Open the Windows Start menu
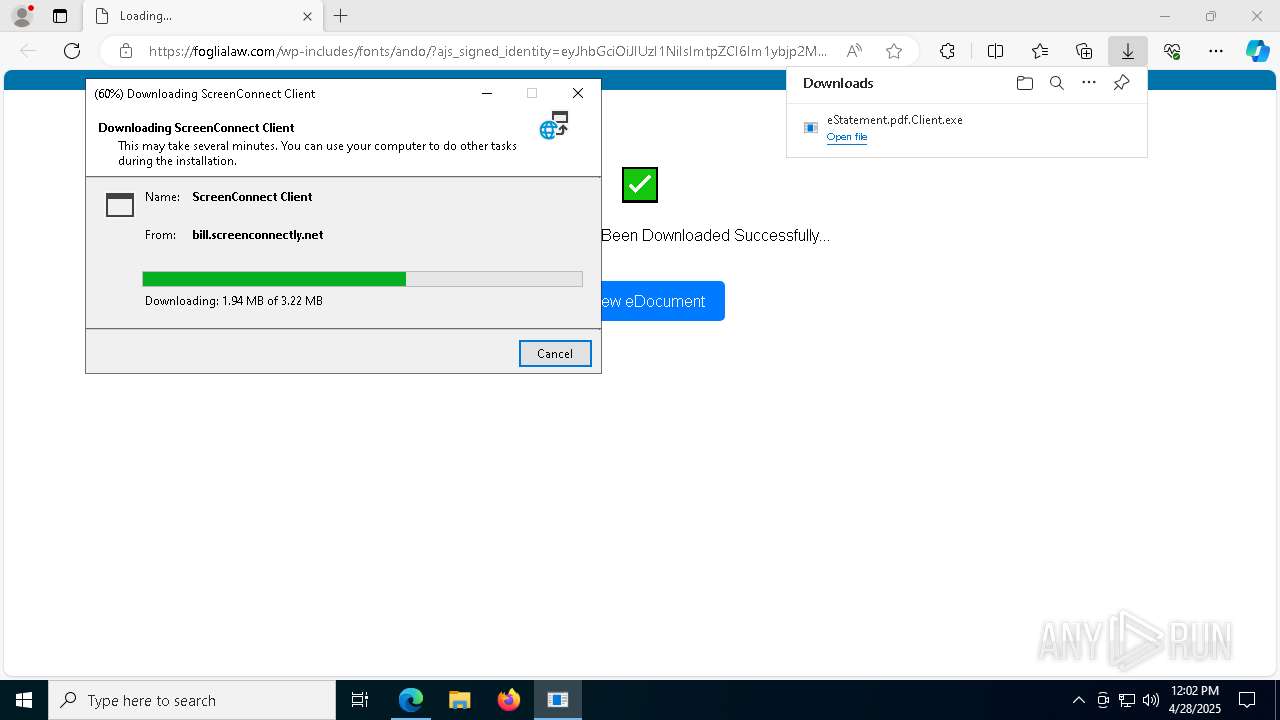This screenshot has width=1280, height=720. pos(24,700)
